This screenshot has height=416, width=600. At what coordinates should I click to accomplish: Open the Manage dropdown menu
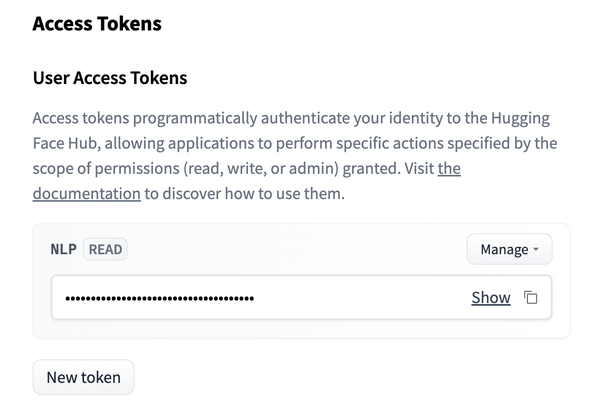click(x=508, y=249)
